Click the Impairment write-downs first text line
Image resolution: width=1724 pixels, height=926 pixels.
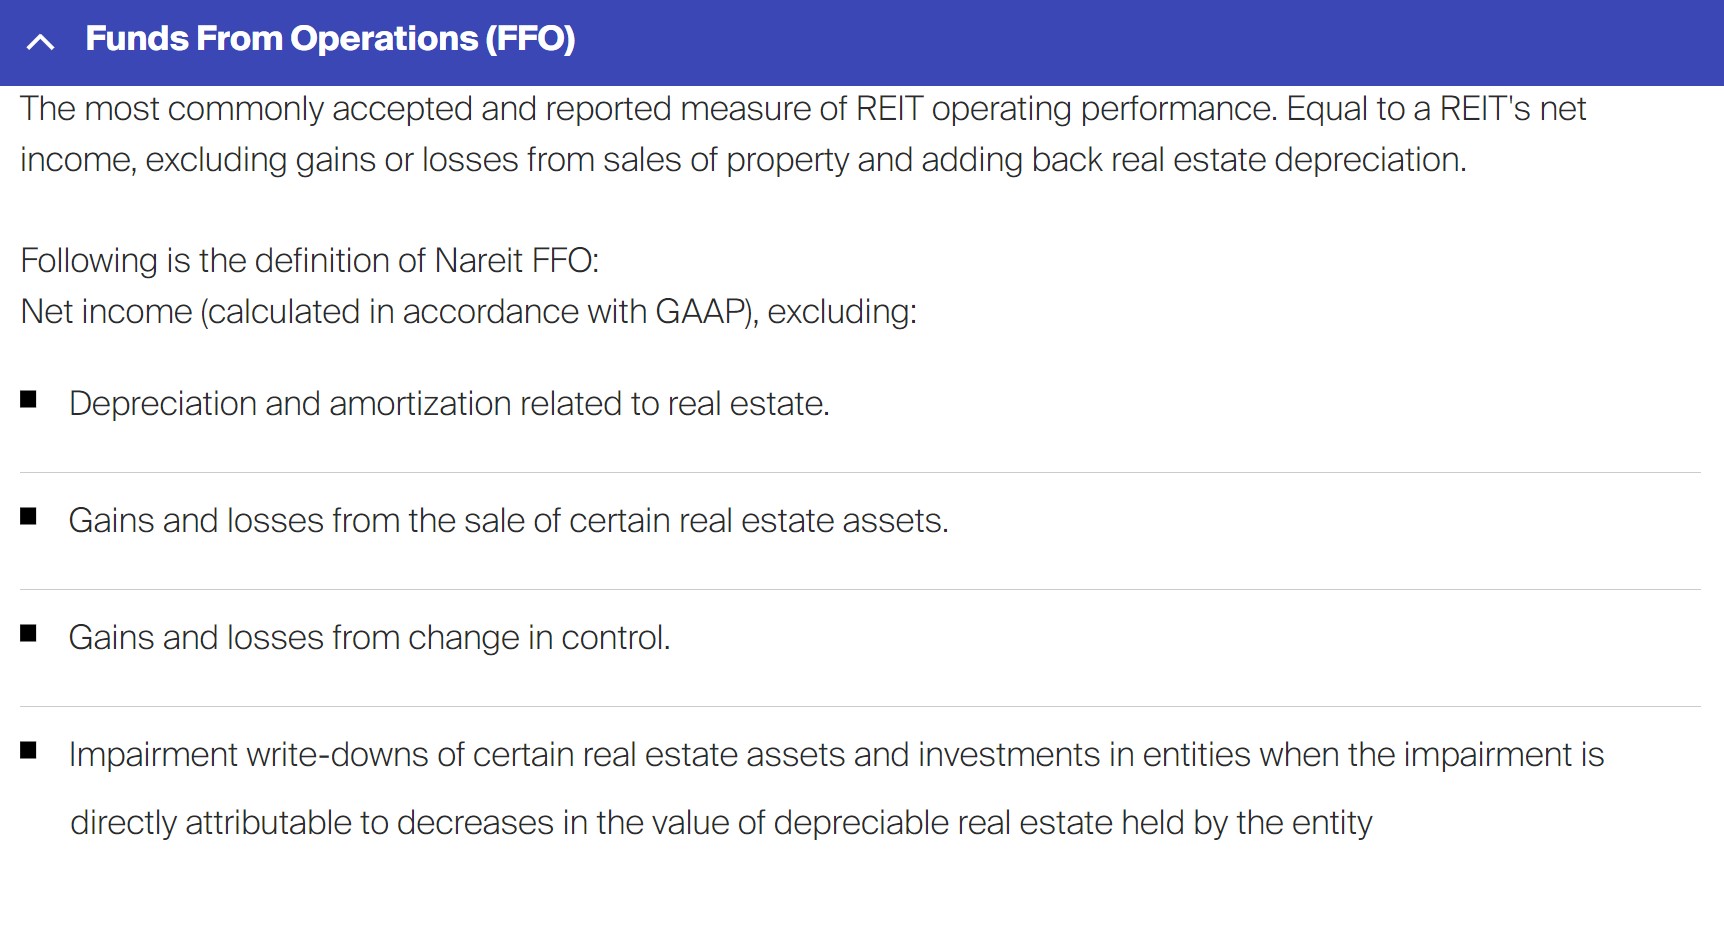[x=836, y=754]
